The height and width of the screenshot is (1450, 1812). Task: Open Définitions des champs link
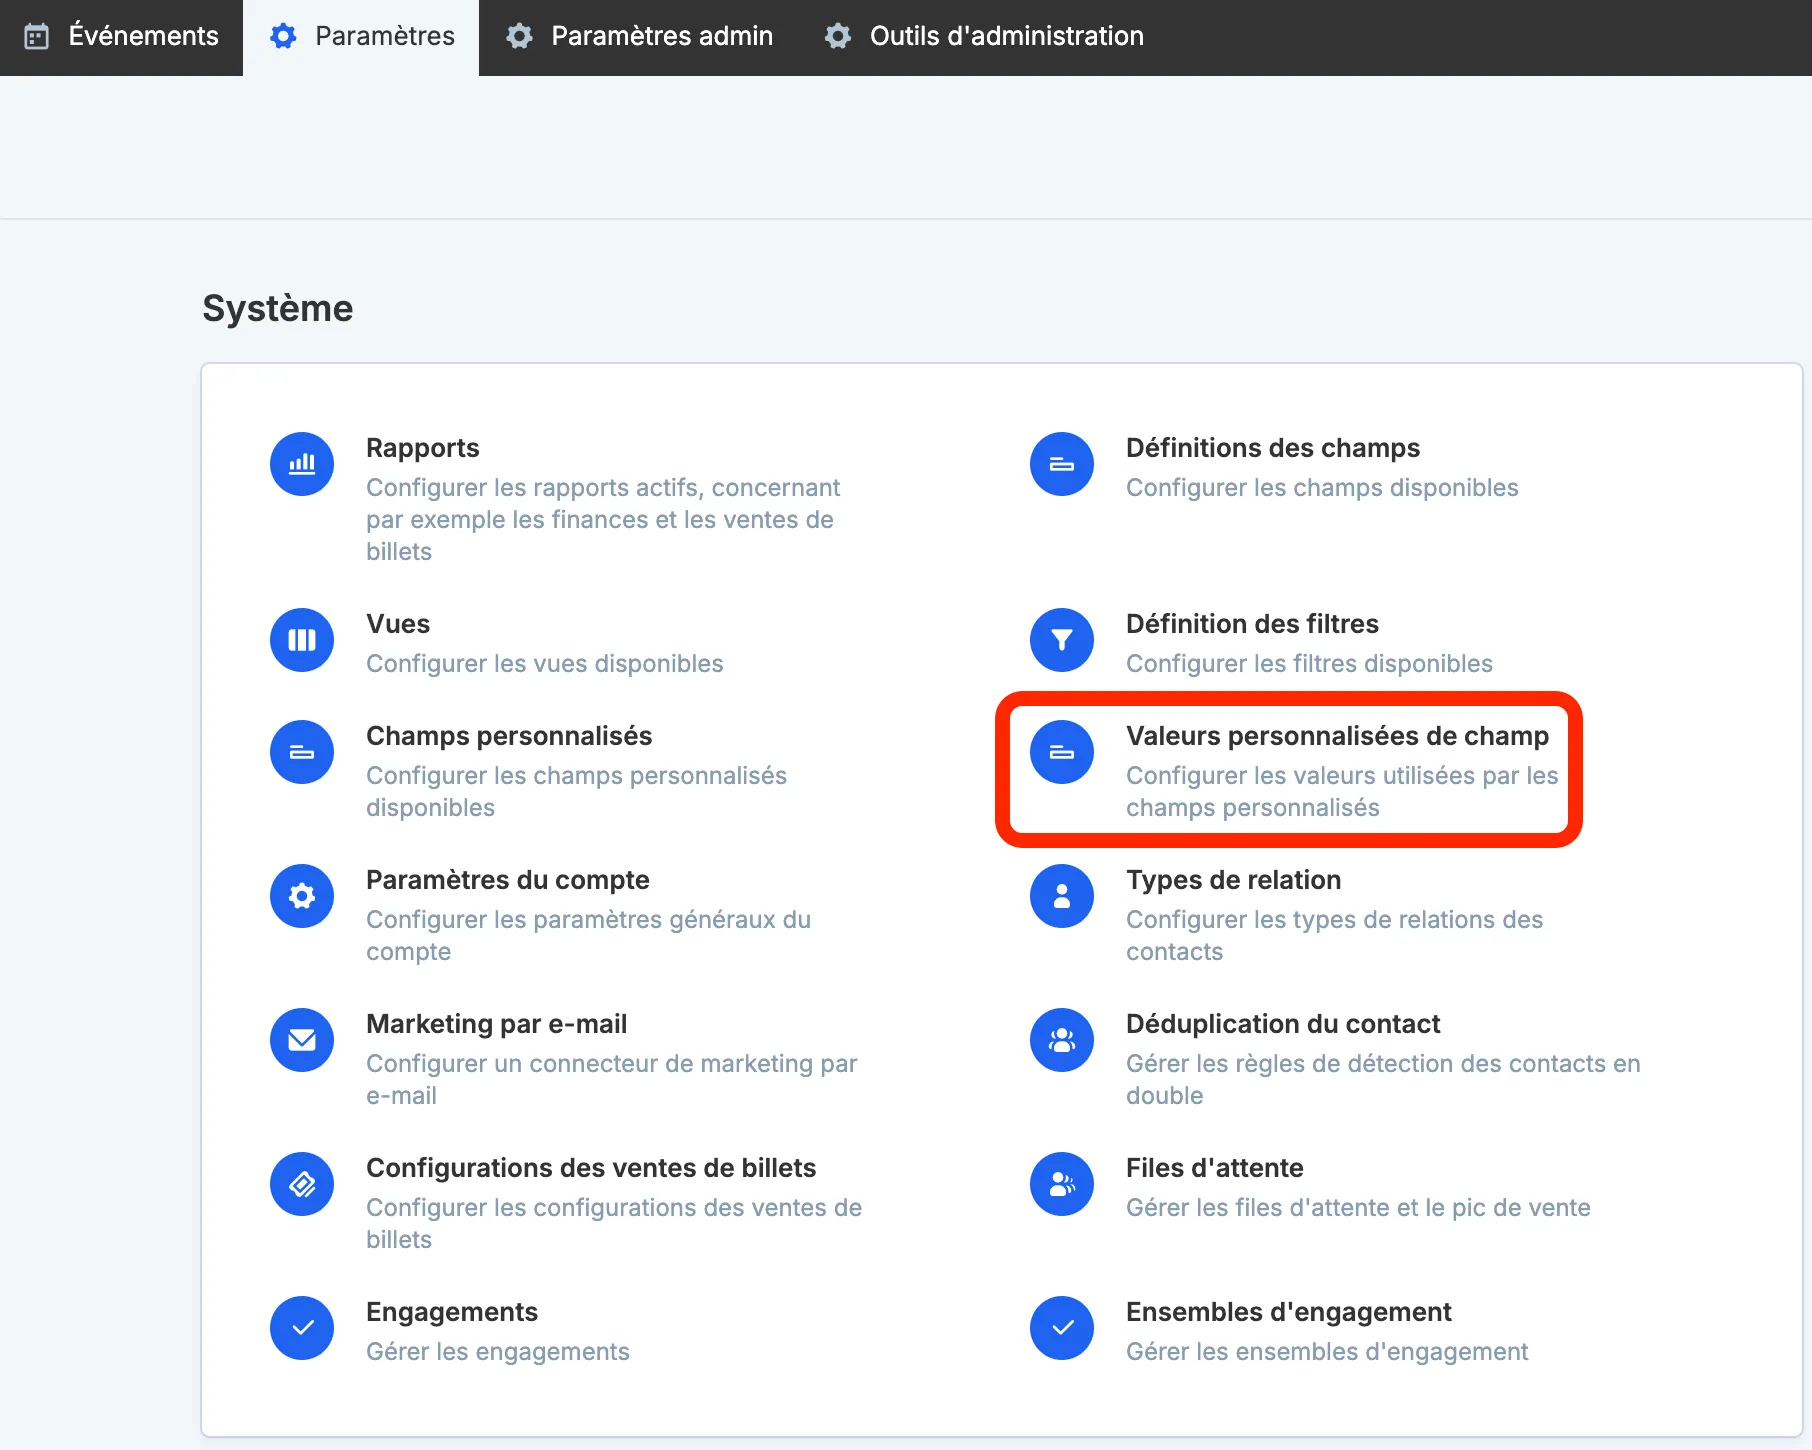click(1273, 448)
